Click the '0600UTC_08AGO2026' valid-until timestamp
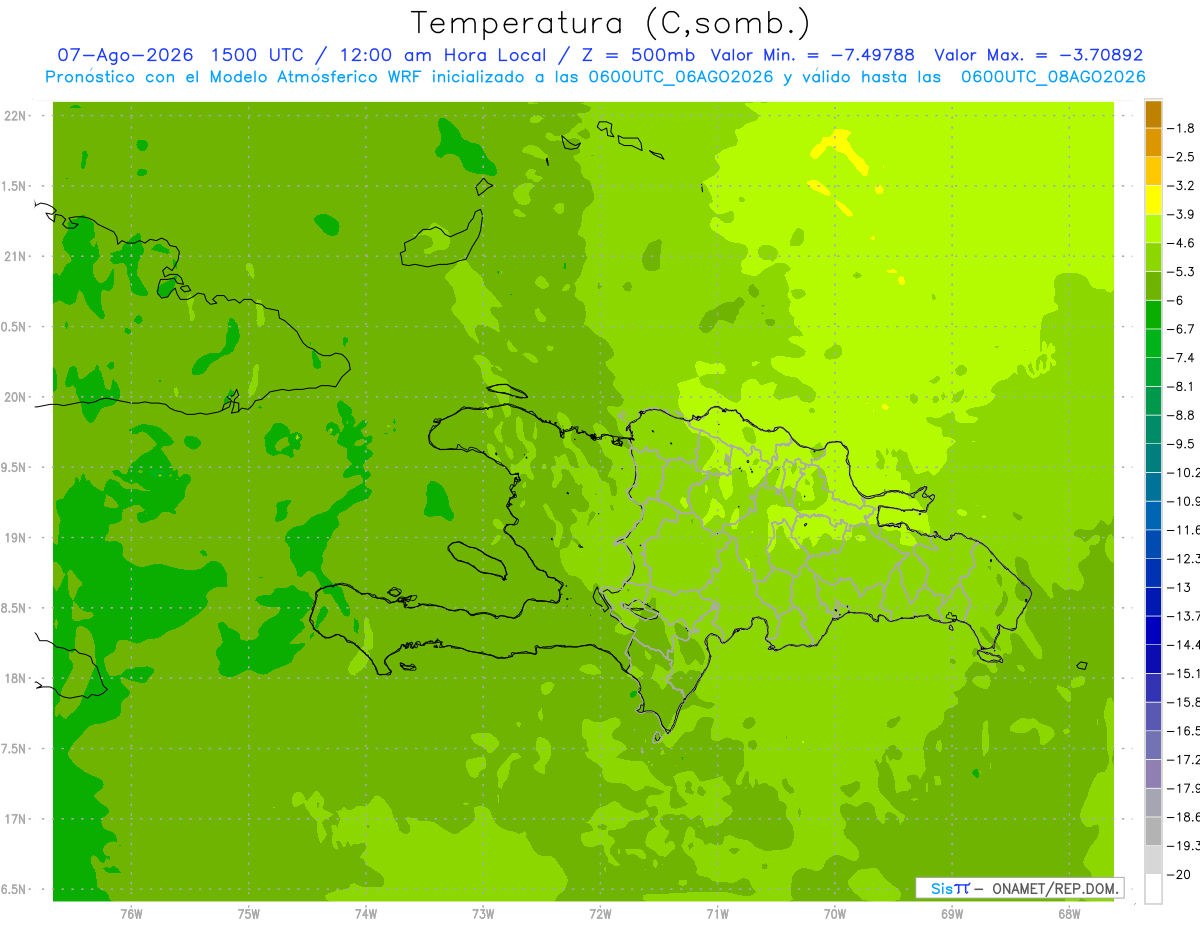 1052,77
